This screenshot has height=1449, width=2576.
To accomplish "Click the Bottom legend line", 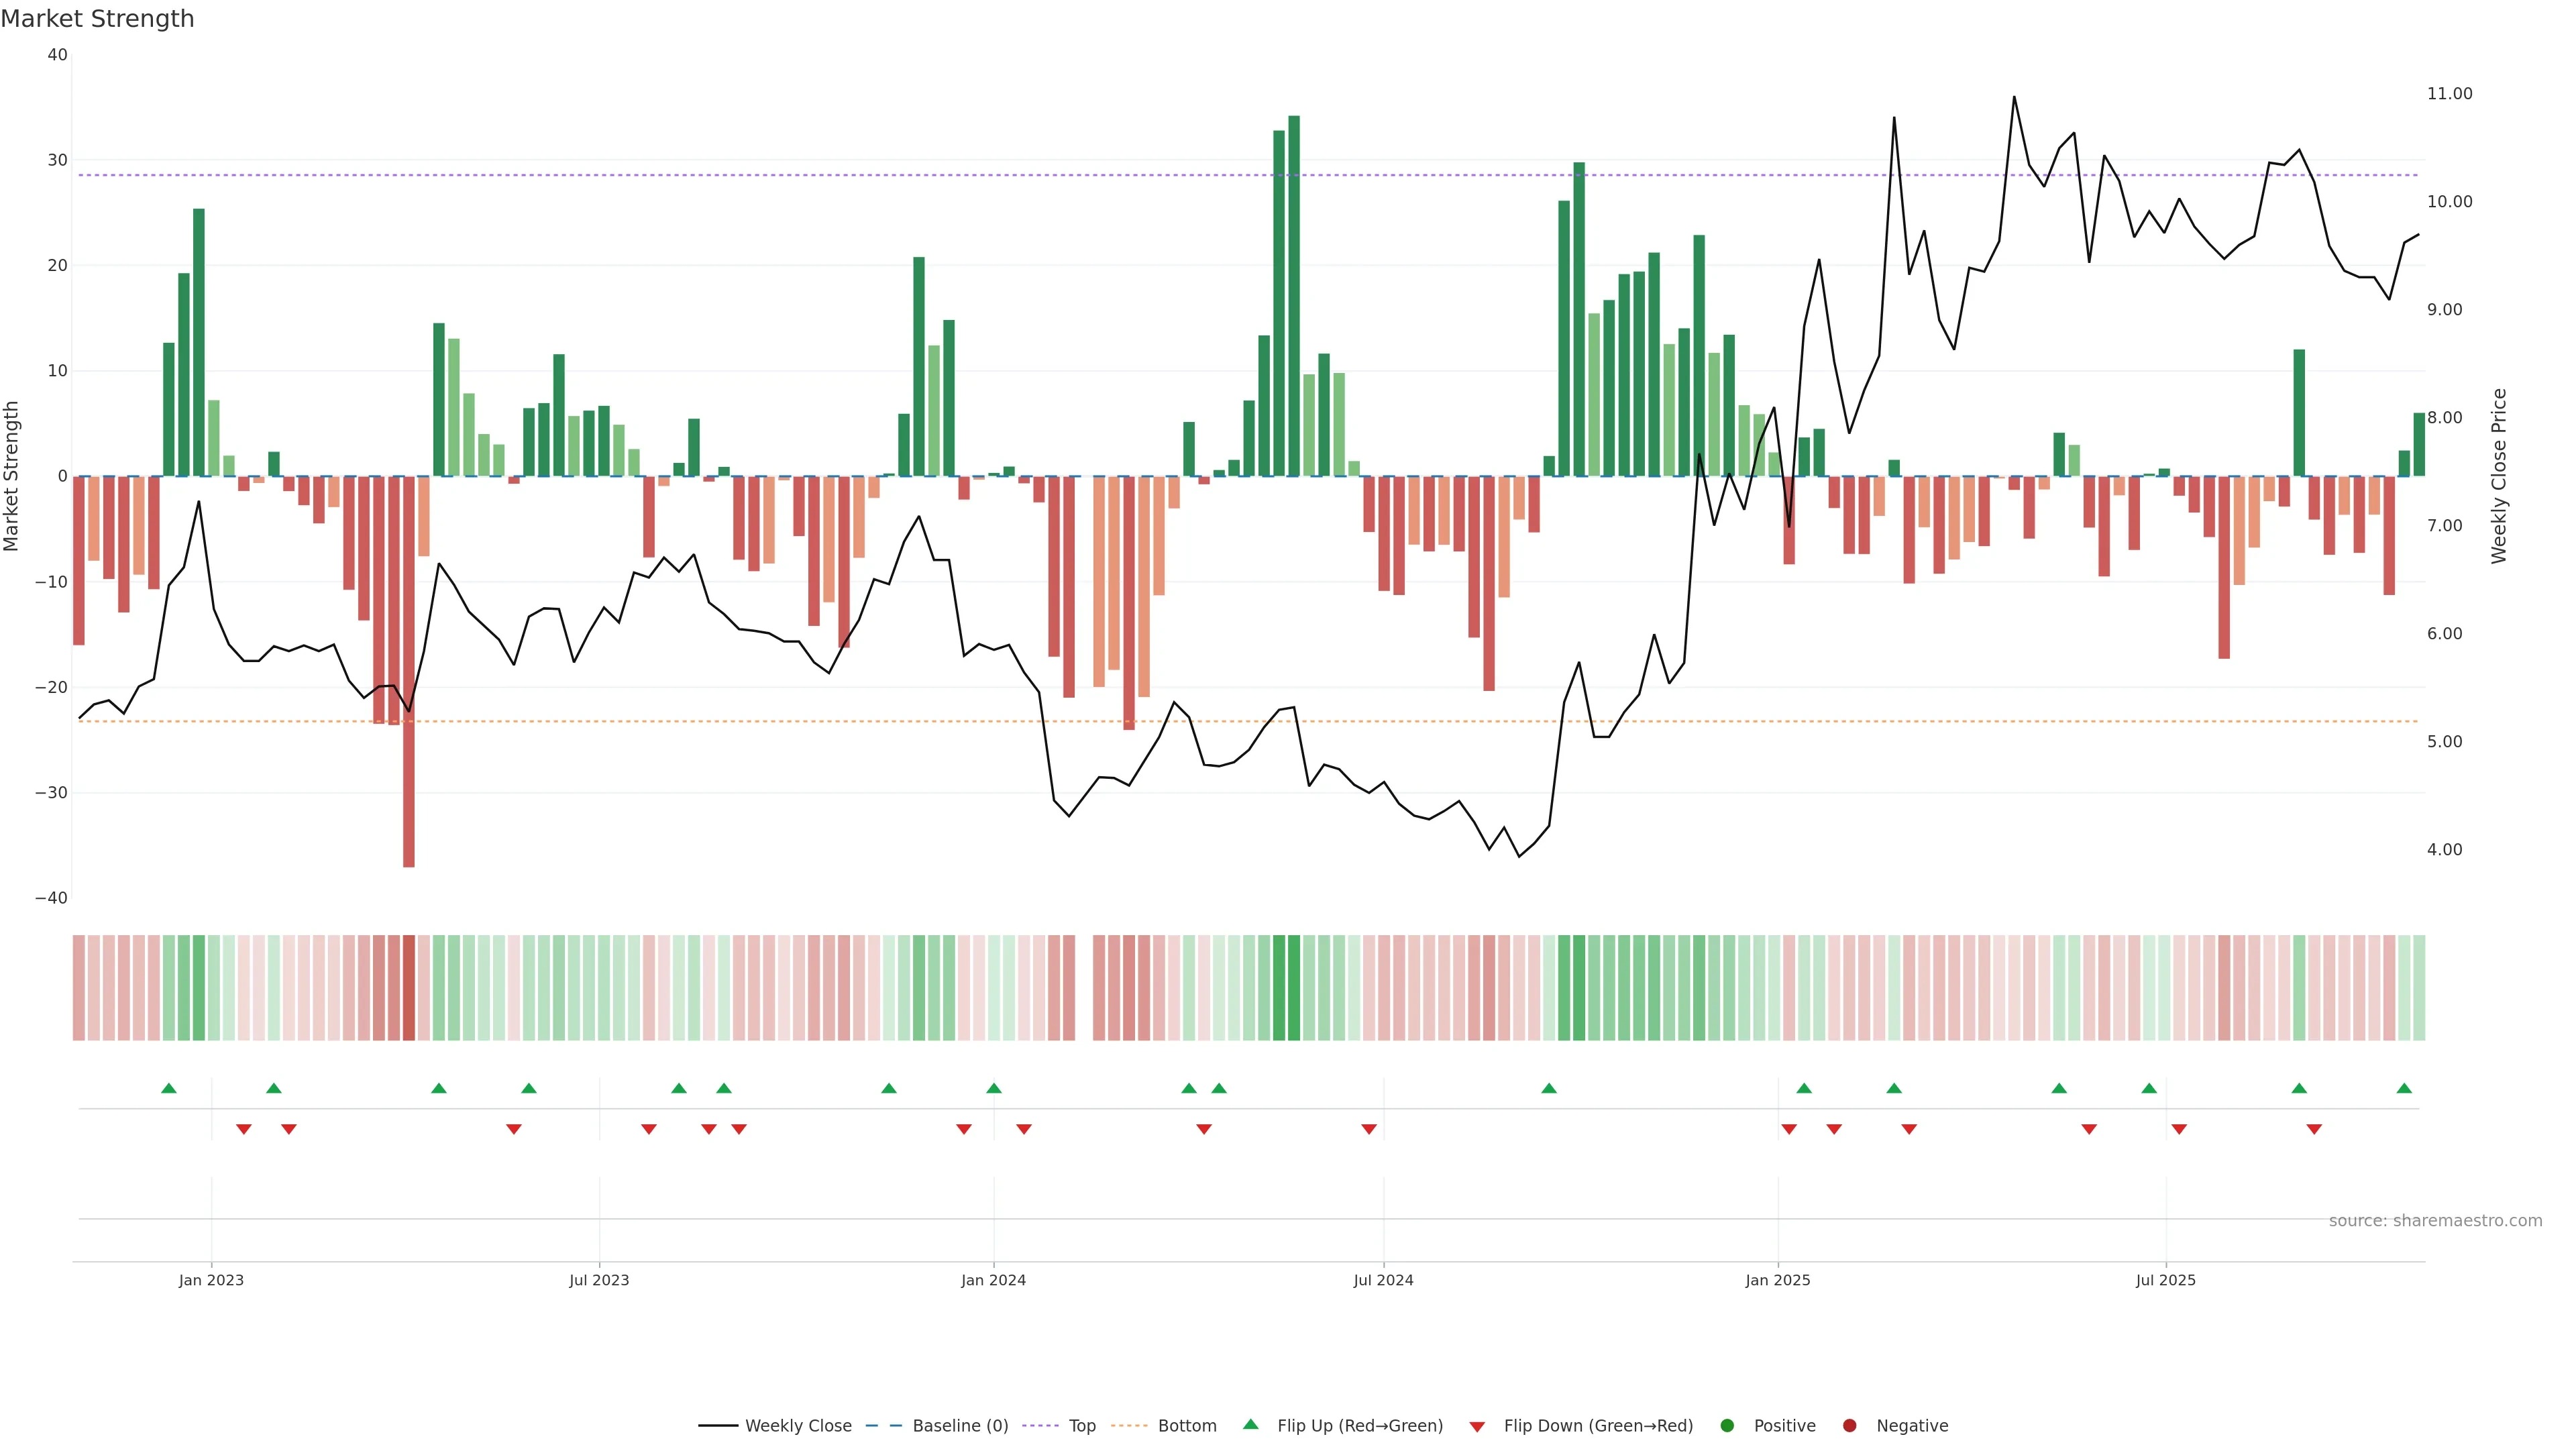I will 1129,1426.
